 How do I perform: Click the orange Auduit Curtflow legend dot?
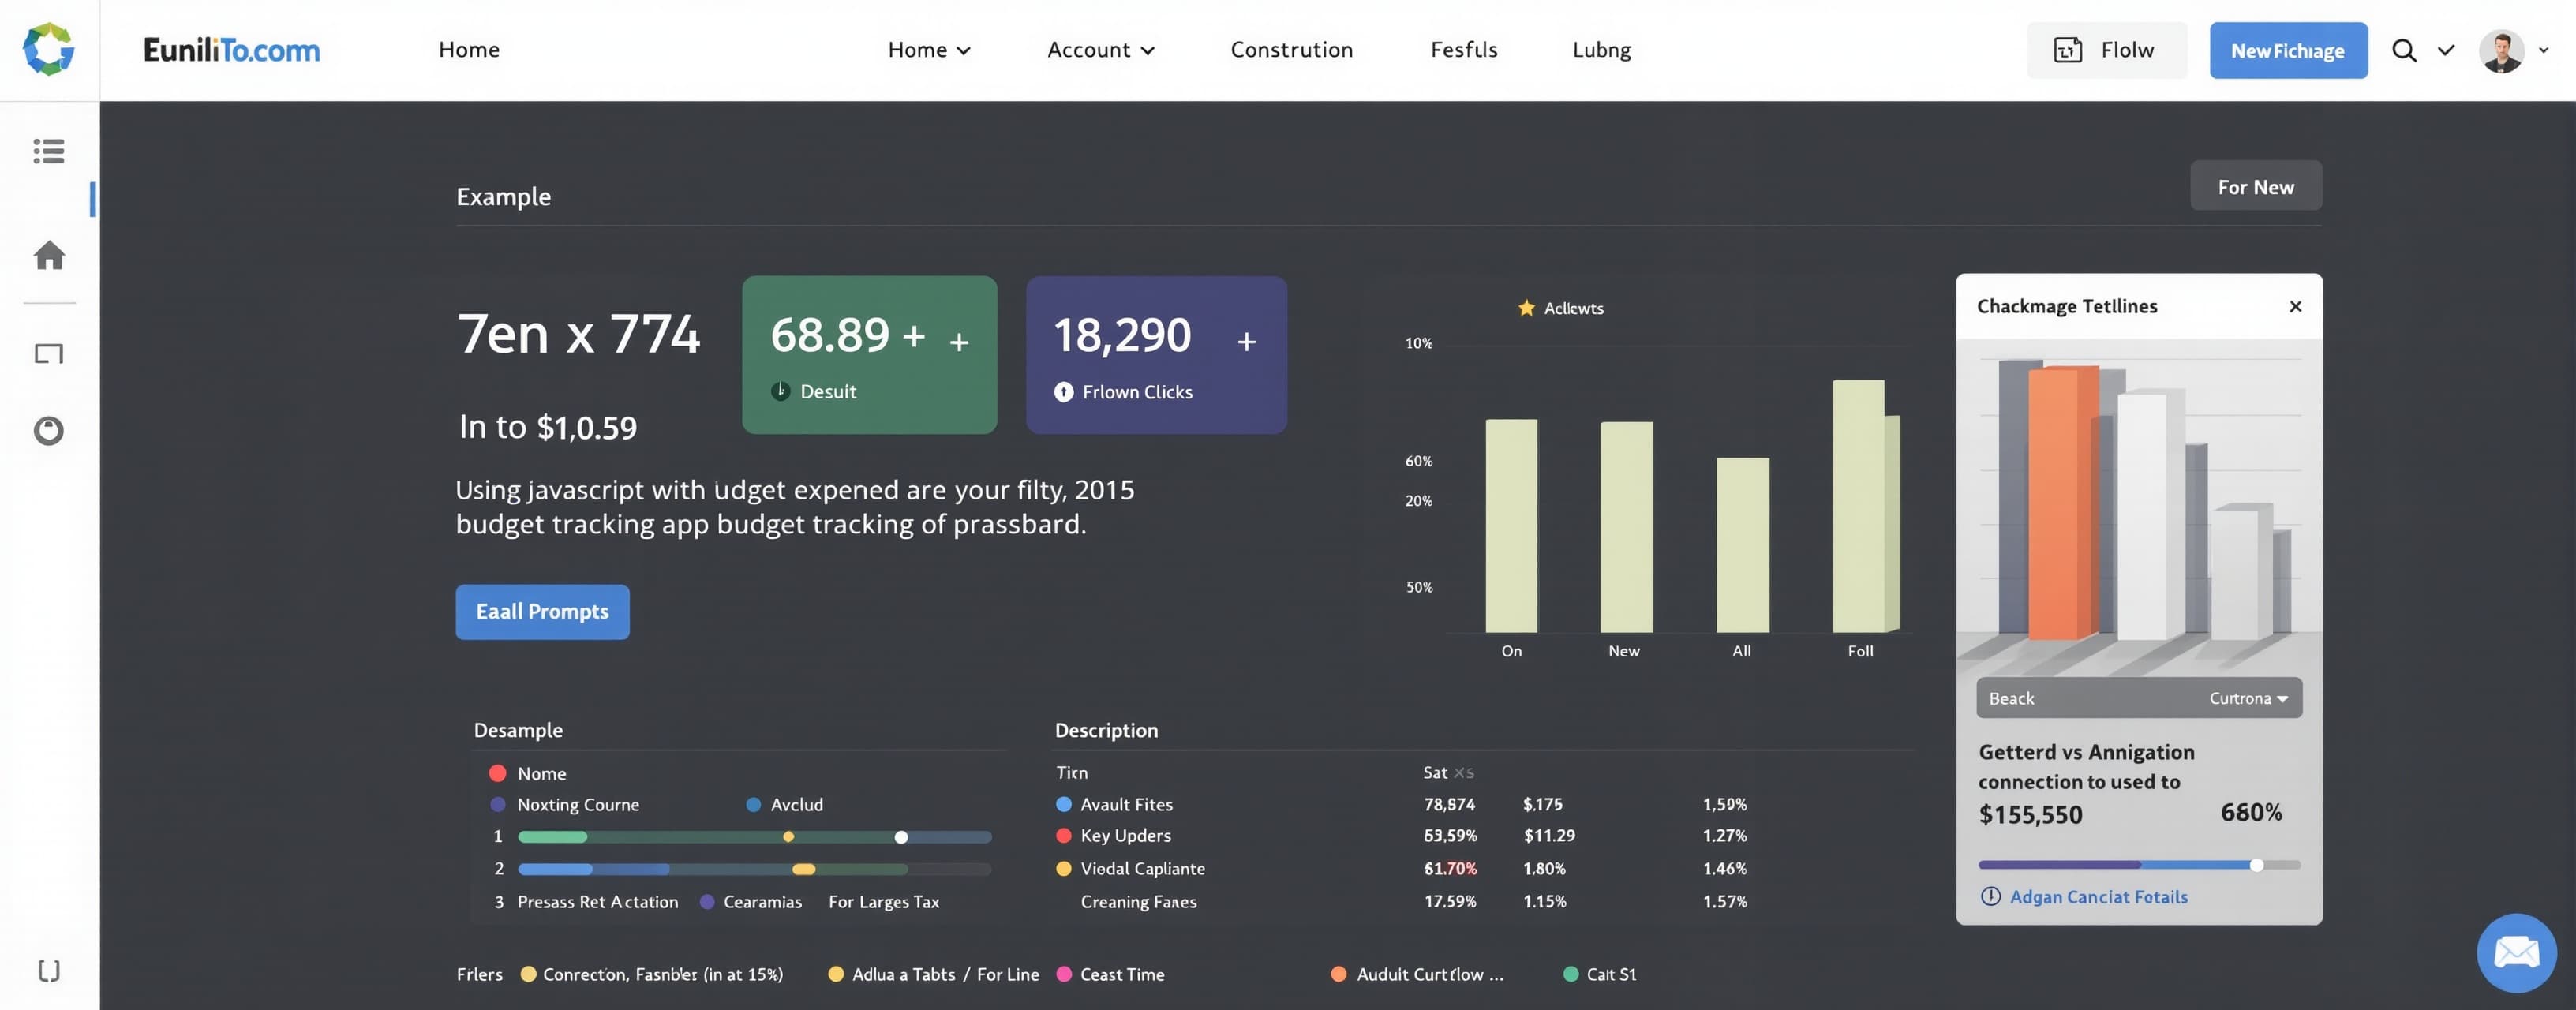1338,973
